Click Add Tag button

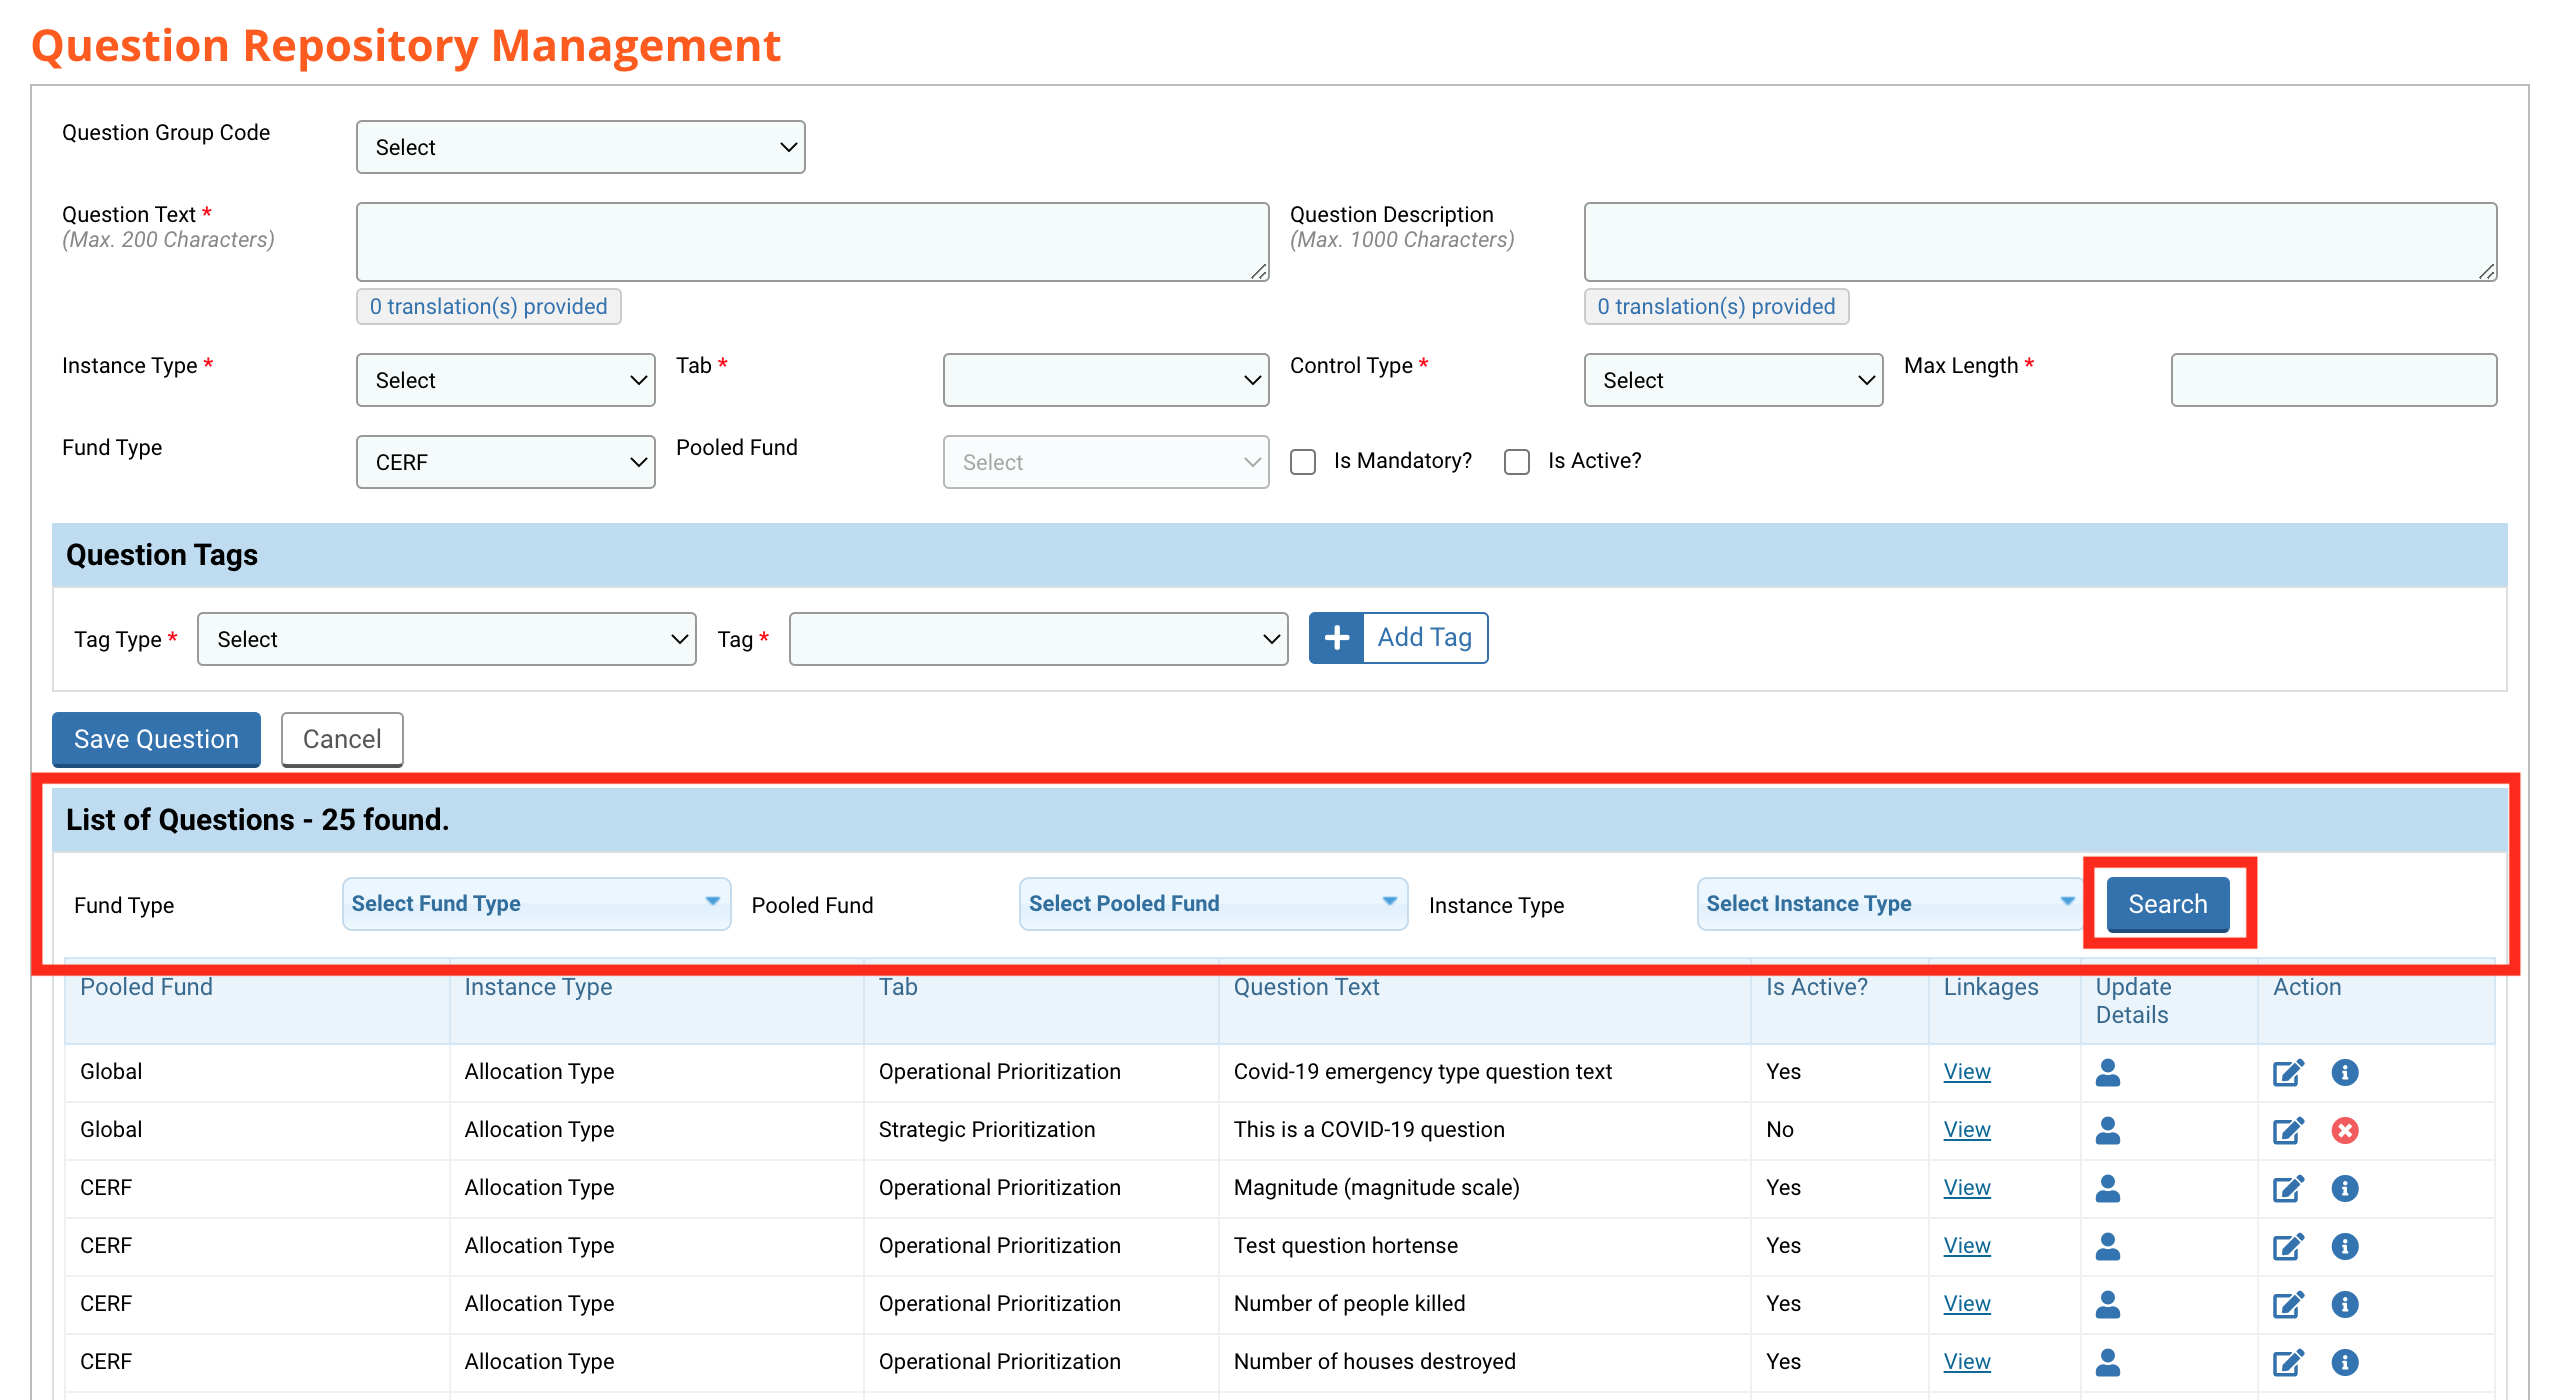(x=1398, y=638)
